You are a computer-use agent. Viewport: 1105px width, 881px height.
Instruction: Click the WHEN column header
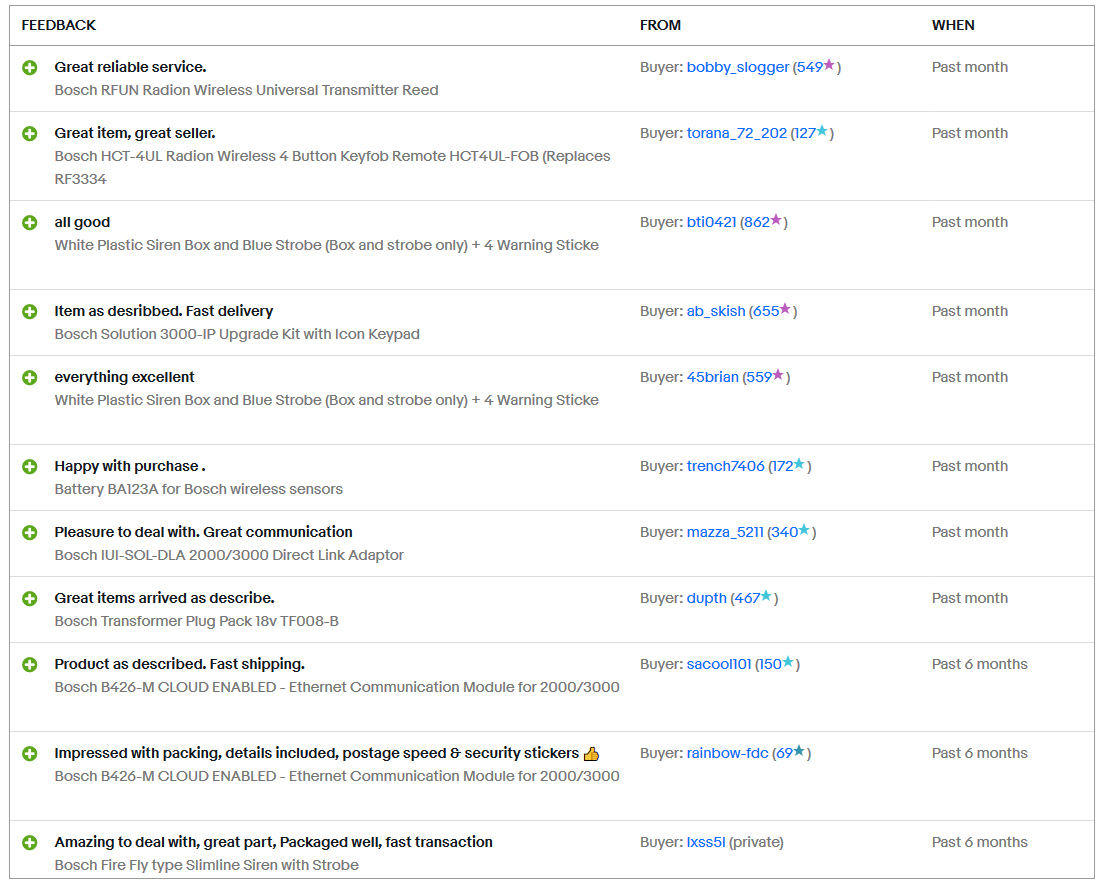coord(953,25)
